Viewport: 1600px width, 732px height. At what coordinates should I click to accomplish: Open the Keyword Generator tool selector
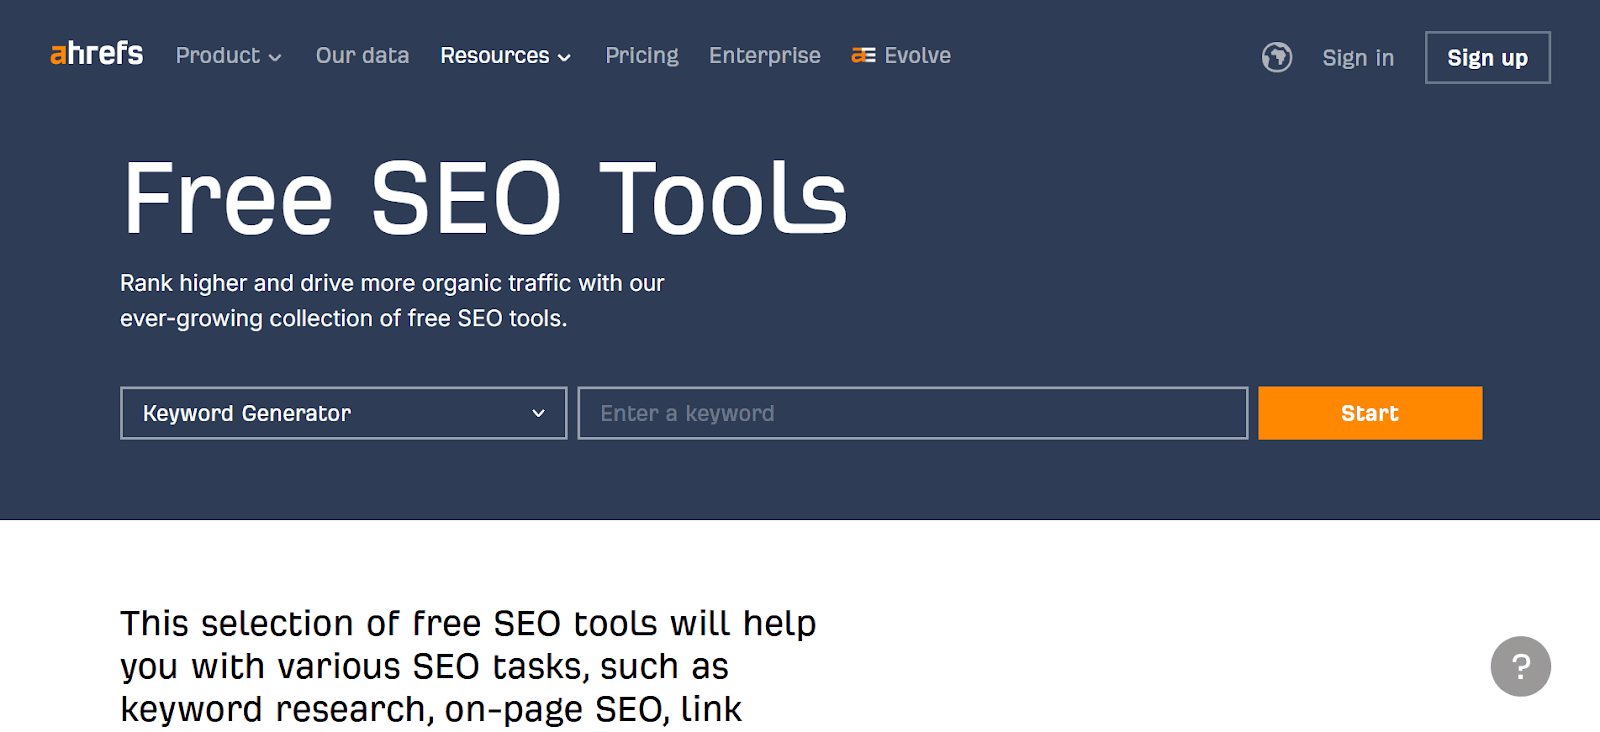343,412
